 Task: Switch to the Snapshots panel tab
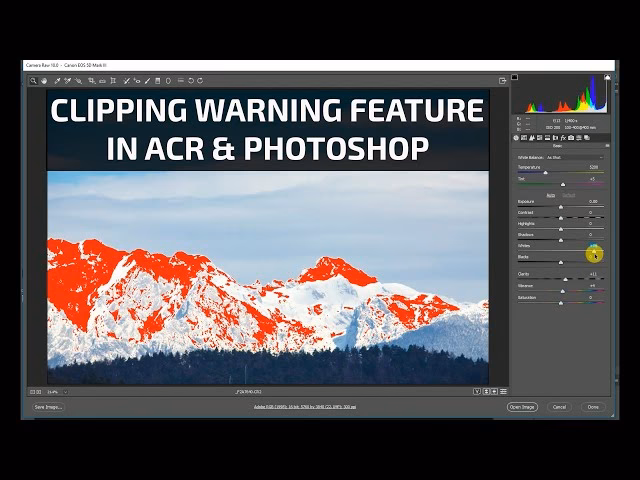coord(587,138)
